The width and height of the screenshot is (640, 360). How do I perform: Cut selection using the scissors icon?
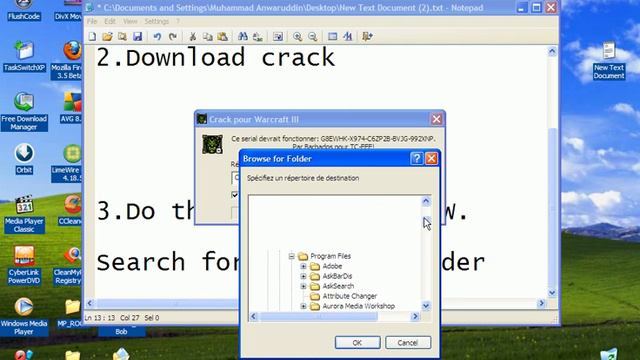point(192,37)
